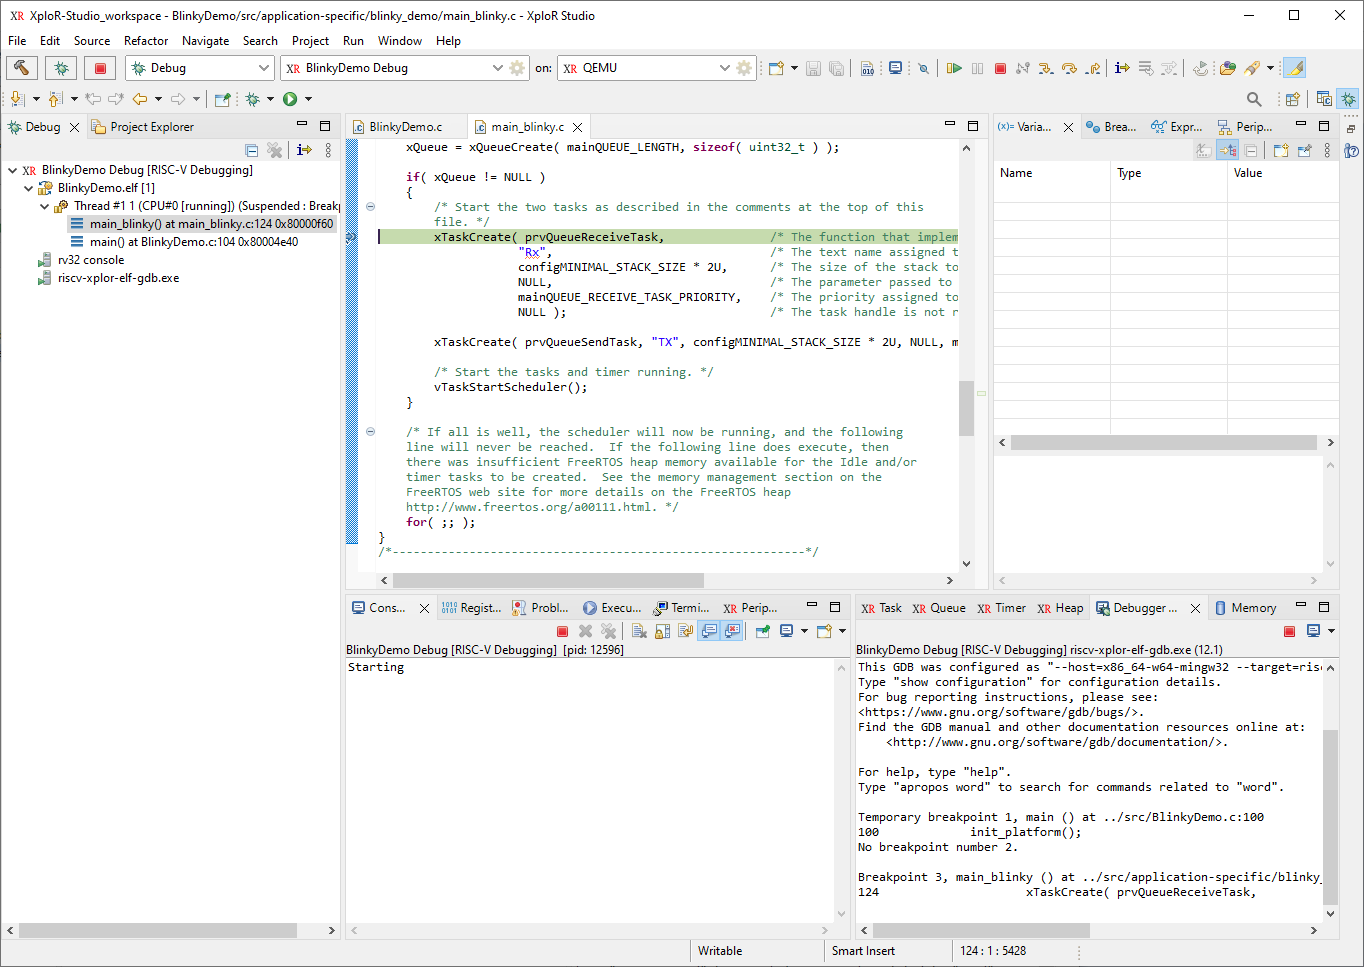Screen dimensions: 1364x967
Task: Click the highlighter Toggle Mark Occurrences icon
Action: [x=1294, y=68]
